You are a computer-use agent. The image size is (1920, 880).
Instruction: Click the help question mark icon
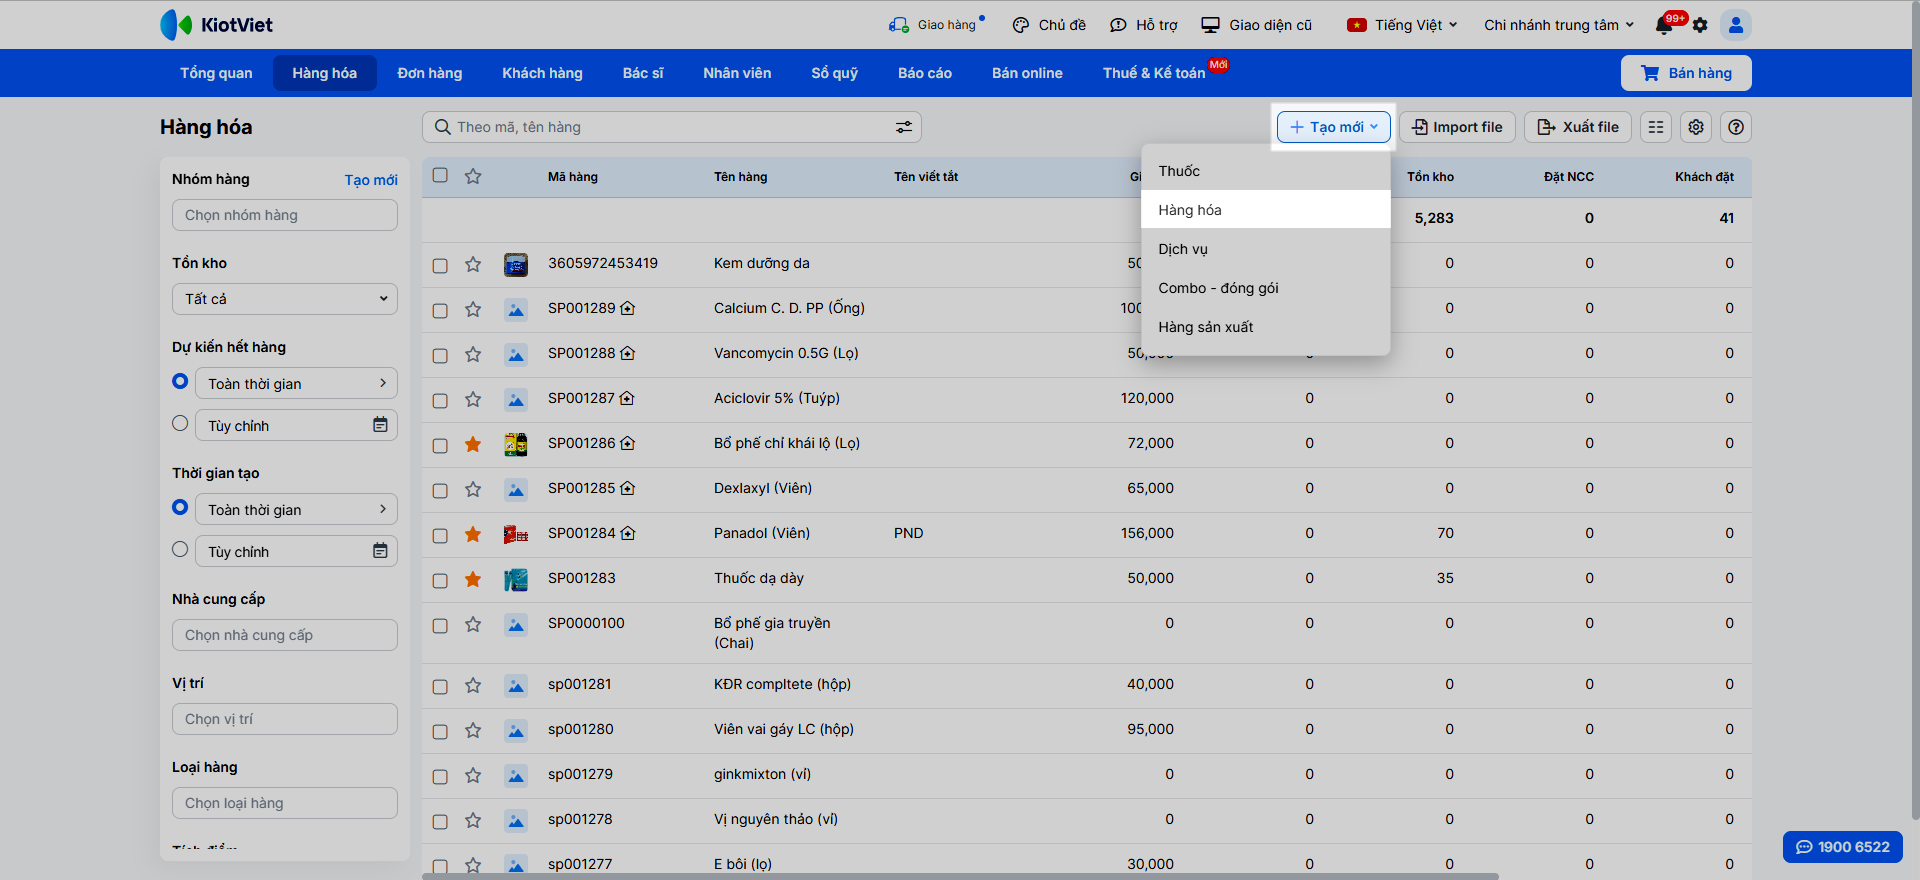[x=1736, y=127]
